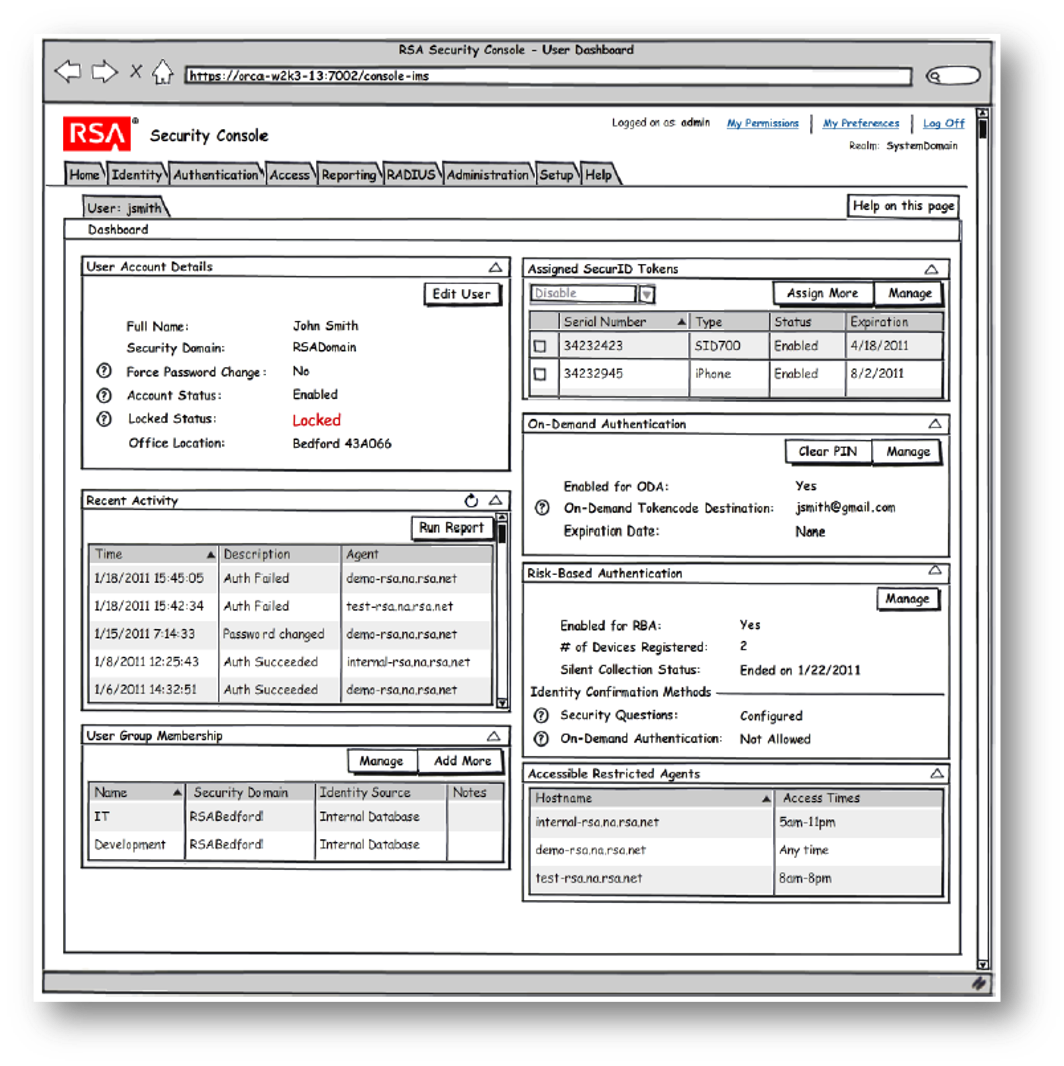The image size is (1064, 1066).
Task: Sort Recent Activity by Time arrow
Action: [211, 555]
